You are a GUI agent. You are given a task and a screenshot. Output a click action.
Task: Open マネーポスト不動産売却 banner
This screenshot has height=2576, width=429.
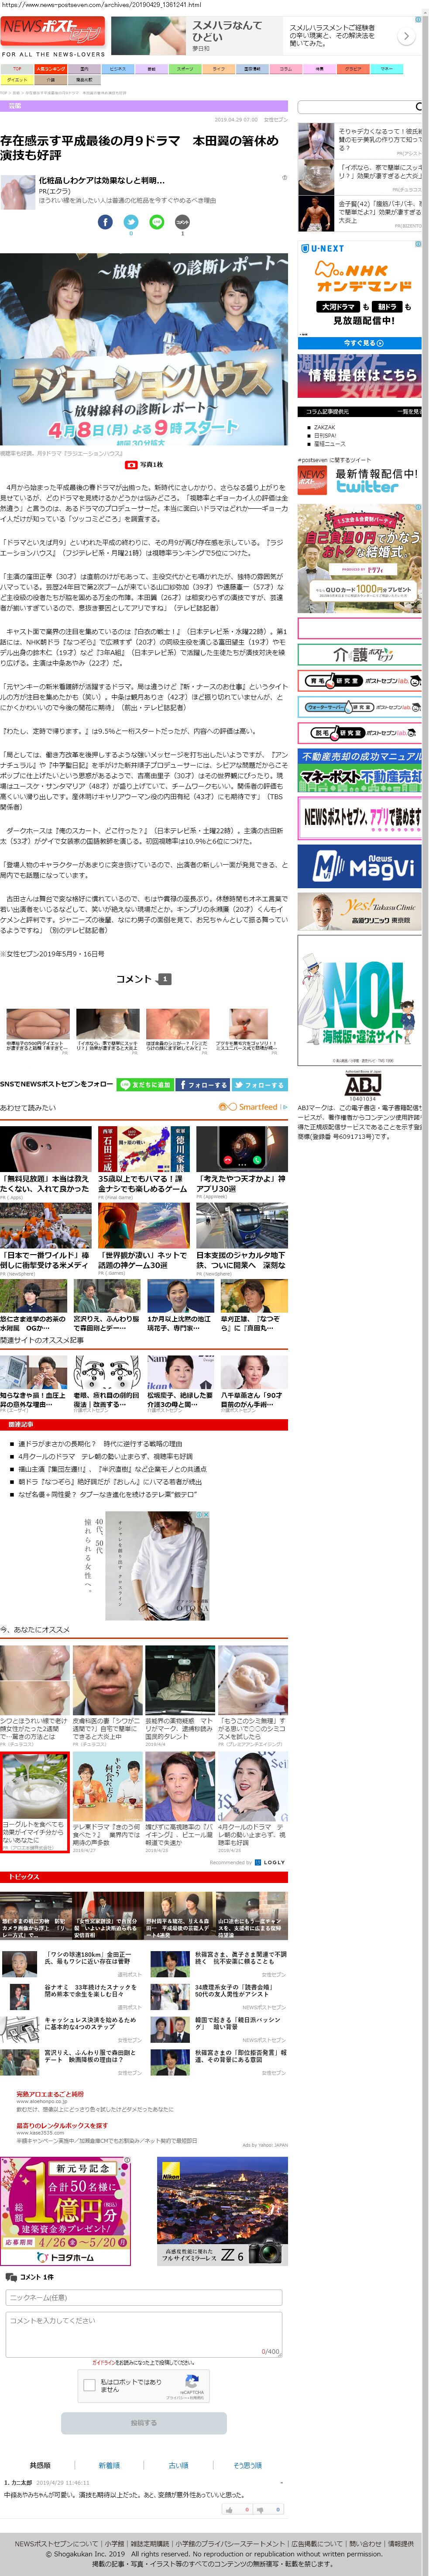(359, 769)
